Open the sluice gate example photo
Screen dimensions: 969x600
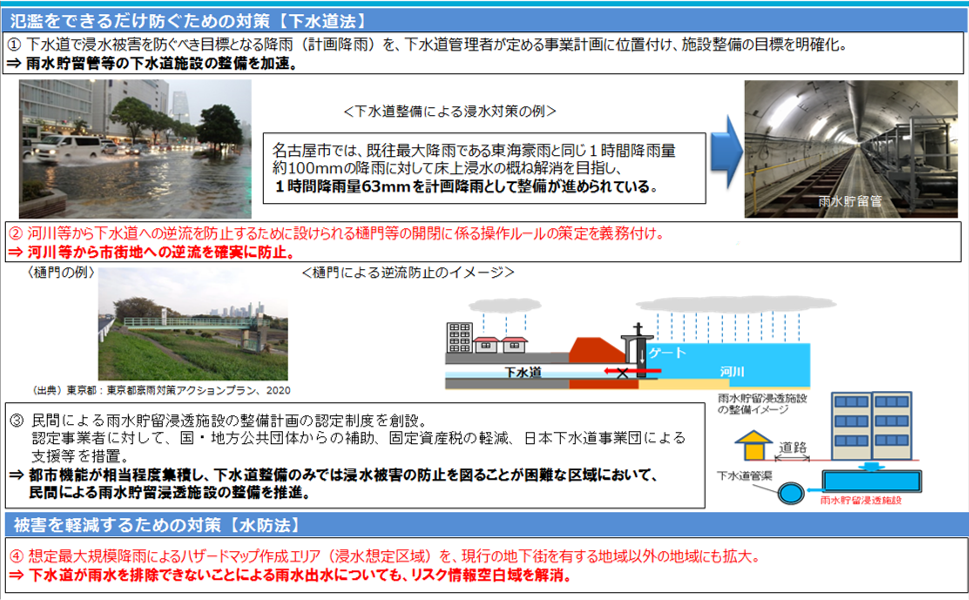pos(193,324)
